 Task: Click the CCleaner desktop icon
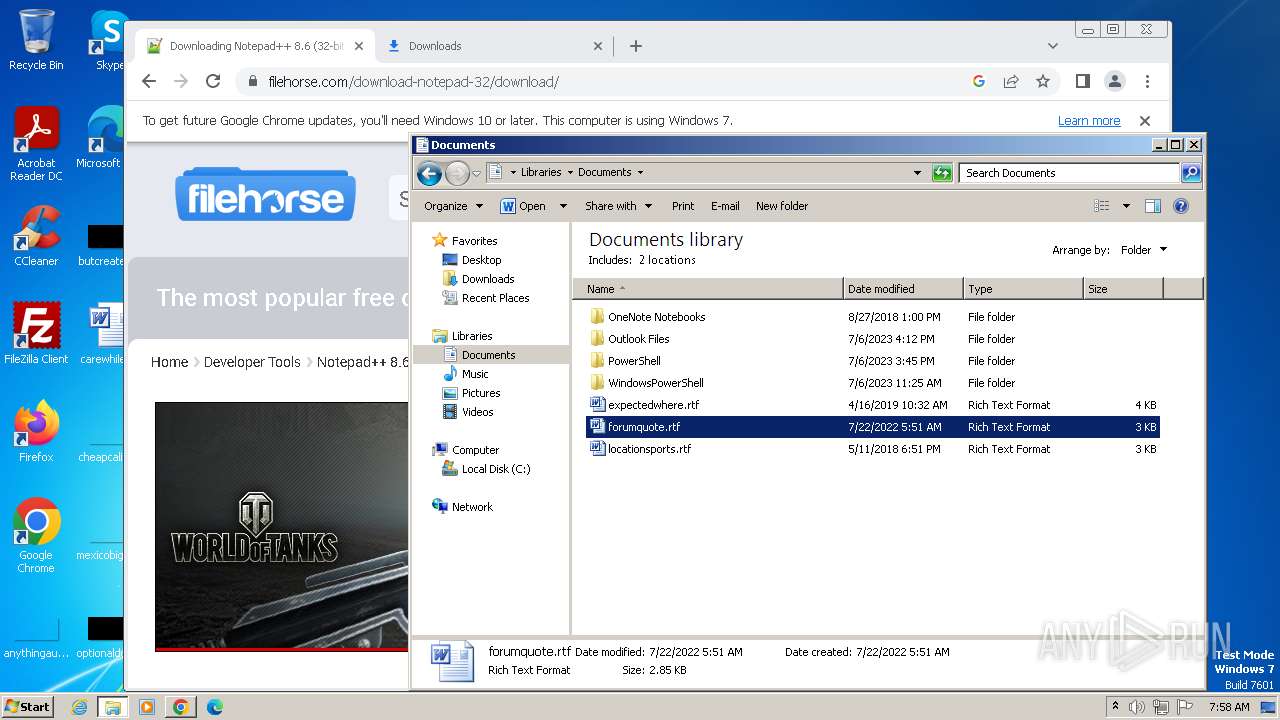click(x=36, y=236)
